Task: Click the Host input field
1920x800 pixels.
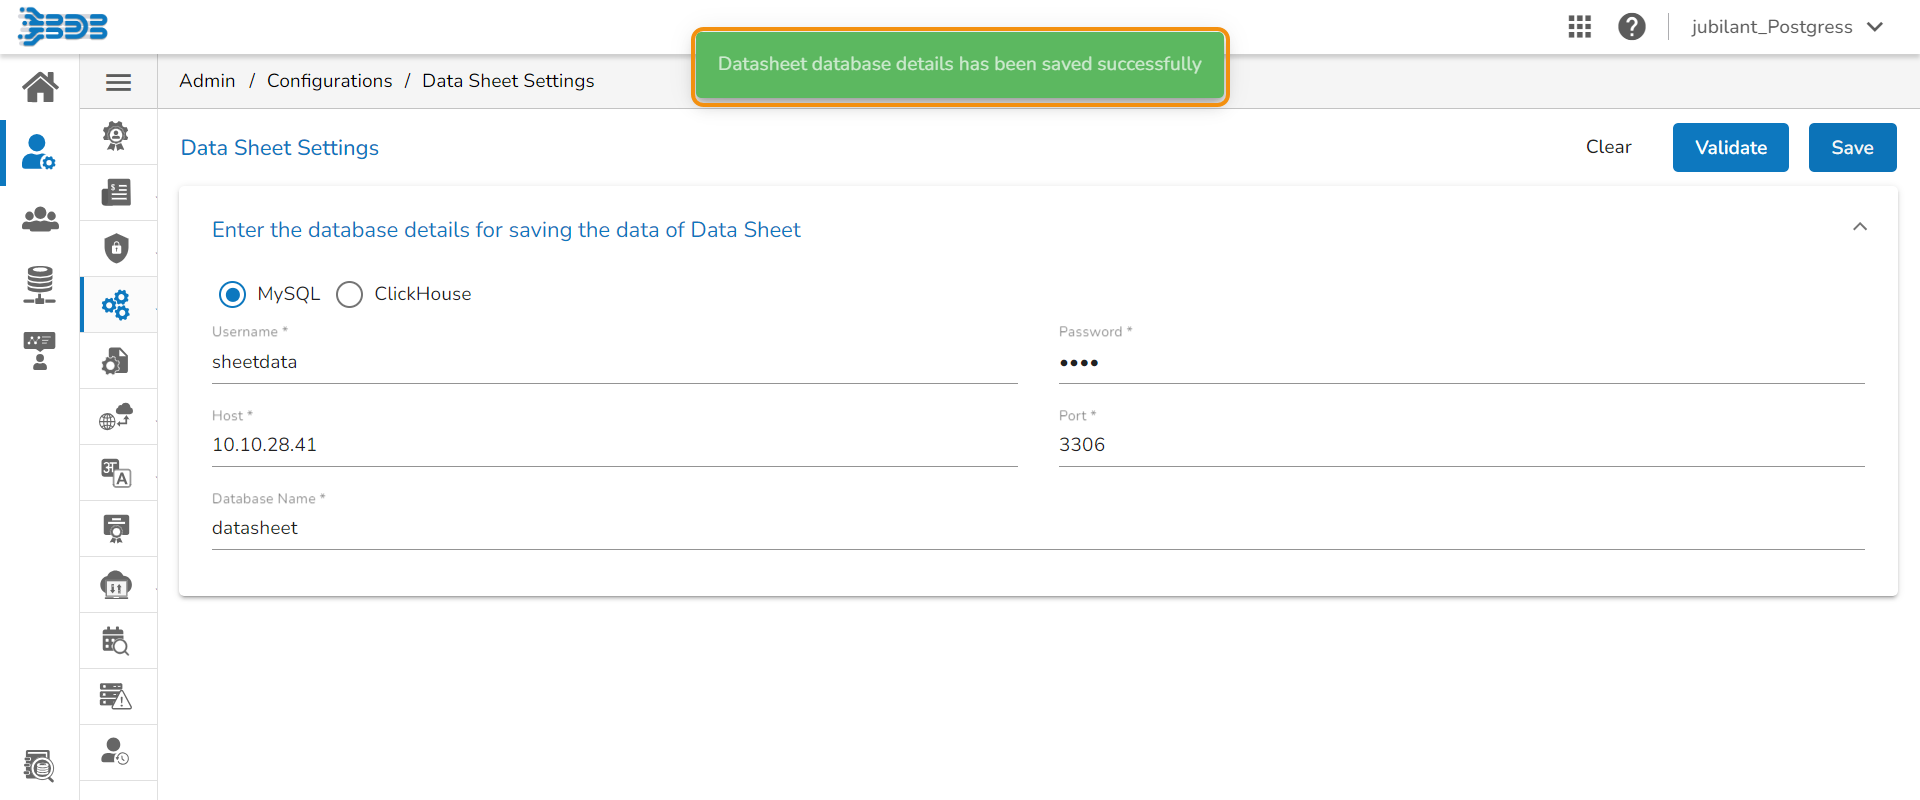Action: [614, 445]
